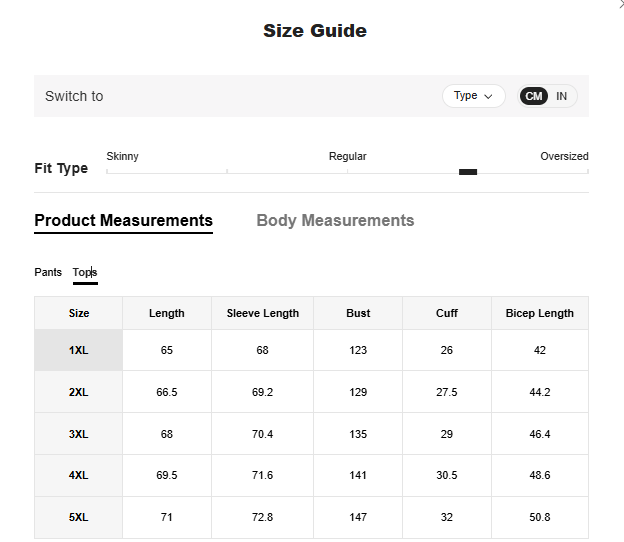This screenshot has height=542, width=624.
Task: Select the 5XL size row
Action: (79, 517)
